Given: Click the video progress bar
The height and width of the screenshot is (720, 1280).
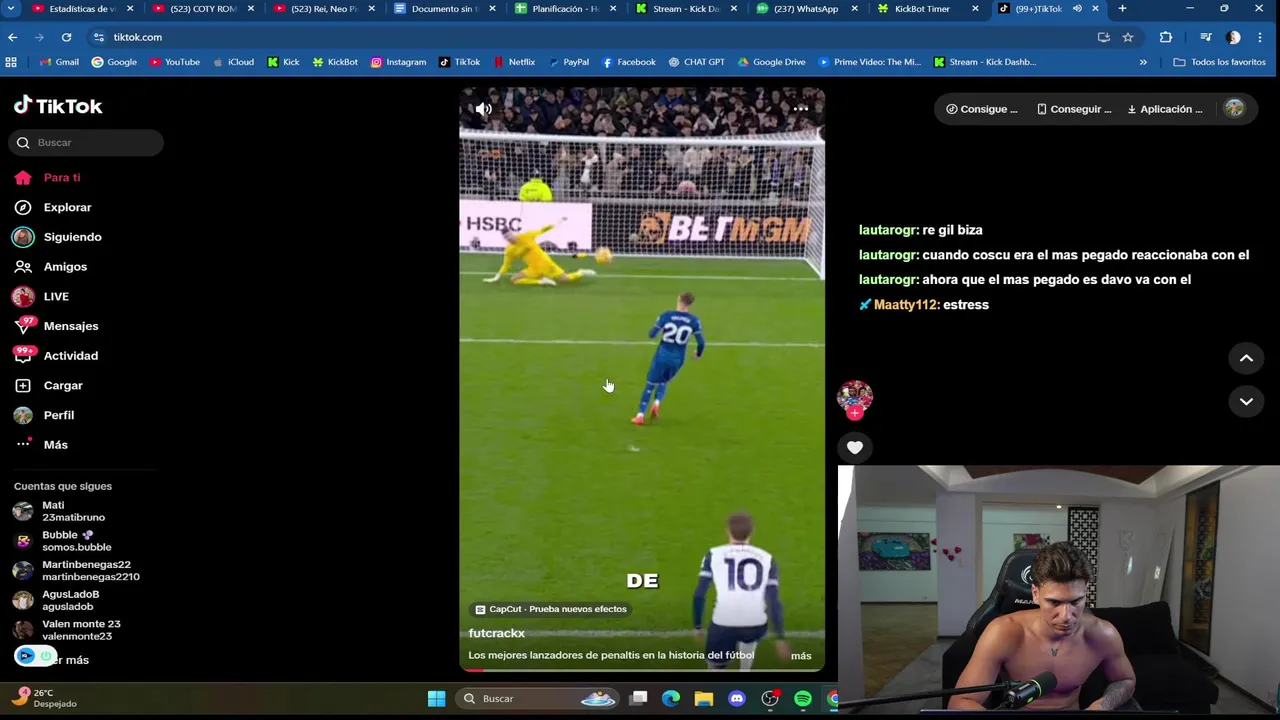Looking at the screenshot, I should pyautogui.click(x=642, y=670).
